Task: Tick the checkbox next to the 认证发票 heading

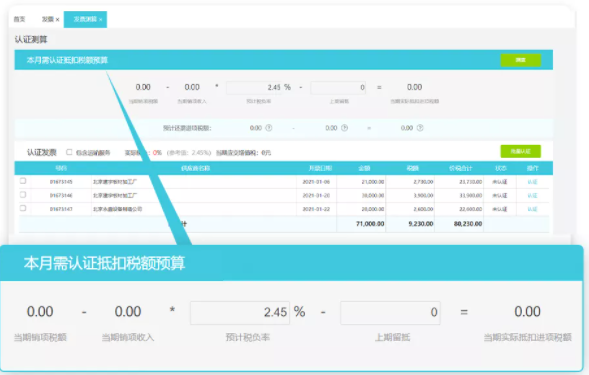Action: tap(69, 152)
